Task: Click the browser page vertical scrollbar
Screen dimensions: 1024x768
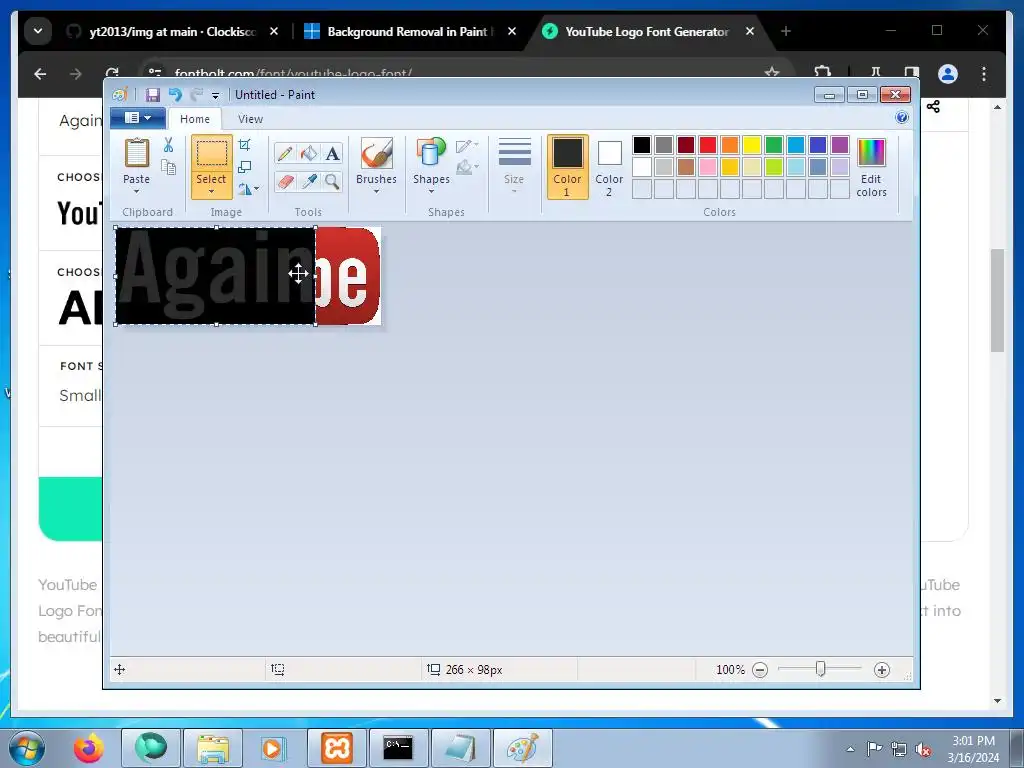Action: 997,300
